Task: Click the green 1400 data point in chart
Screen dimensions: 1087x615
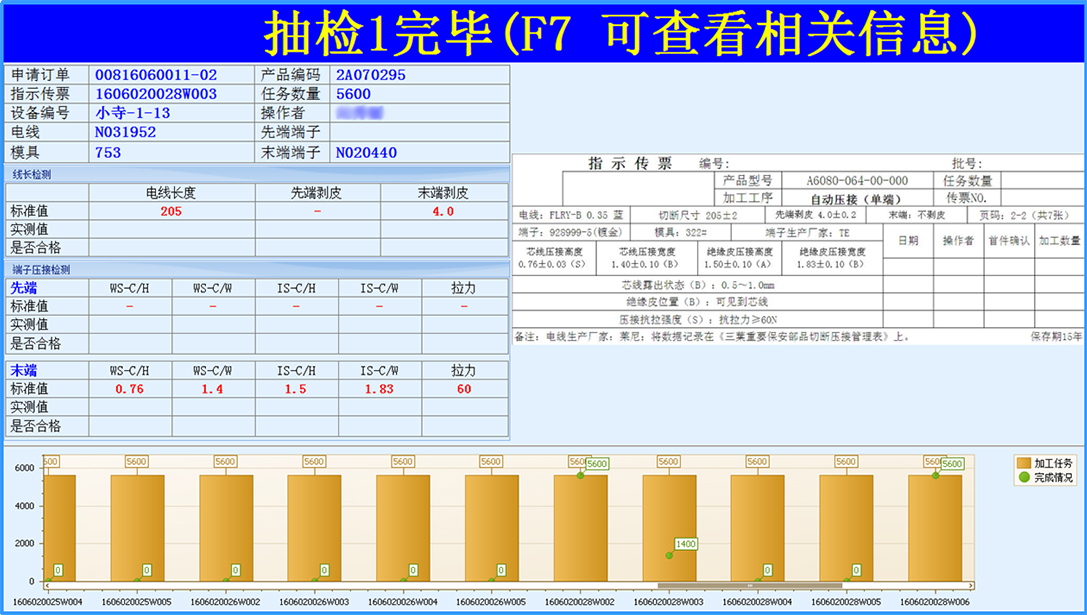Action: [668, 555]
